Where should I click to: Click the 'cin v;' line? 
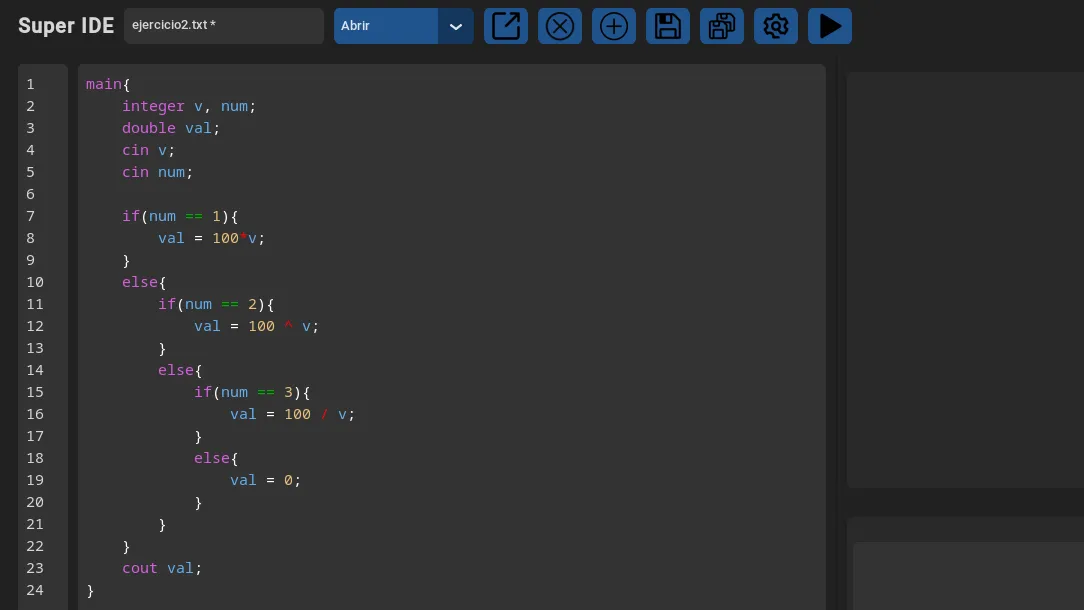(x=149, y=150)
